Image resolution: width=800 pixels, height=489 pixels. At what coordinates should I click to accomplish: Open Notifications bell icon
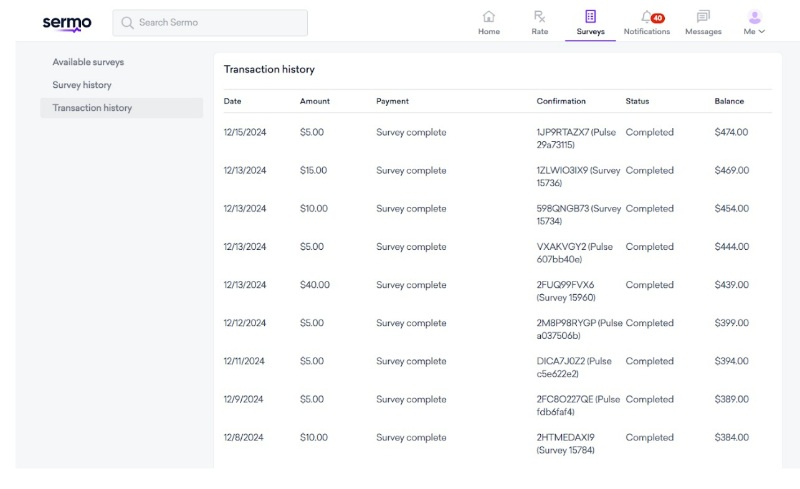(646, 16)
